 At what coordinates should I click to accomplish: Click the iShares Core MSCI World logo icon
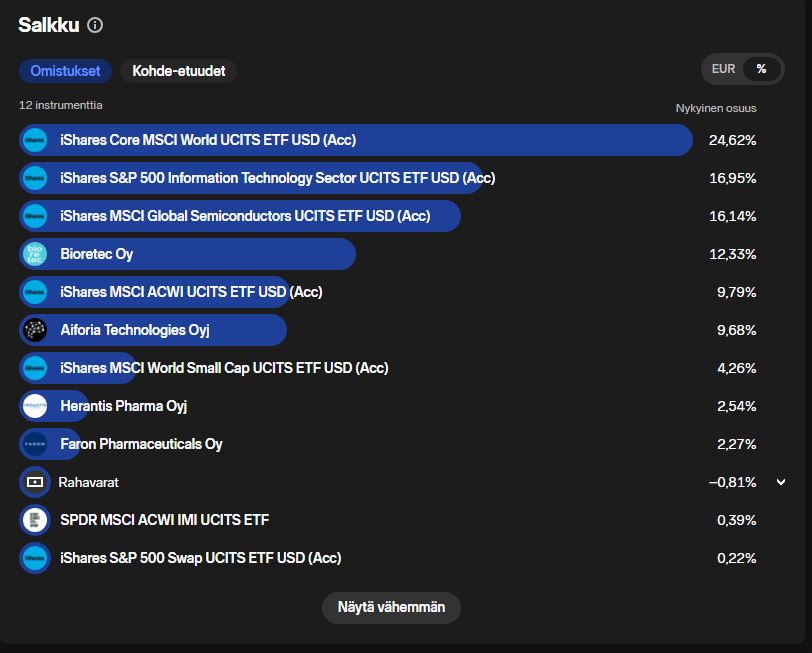(35, 140)
